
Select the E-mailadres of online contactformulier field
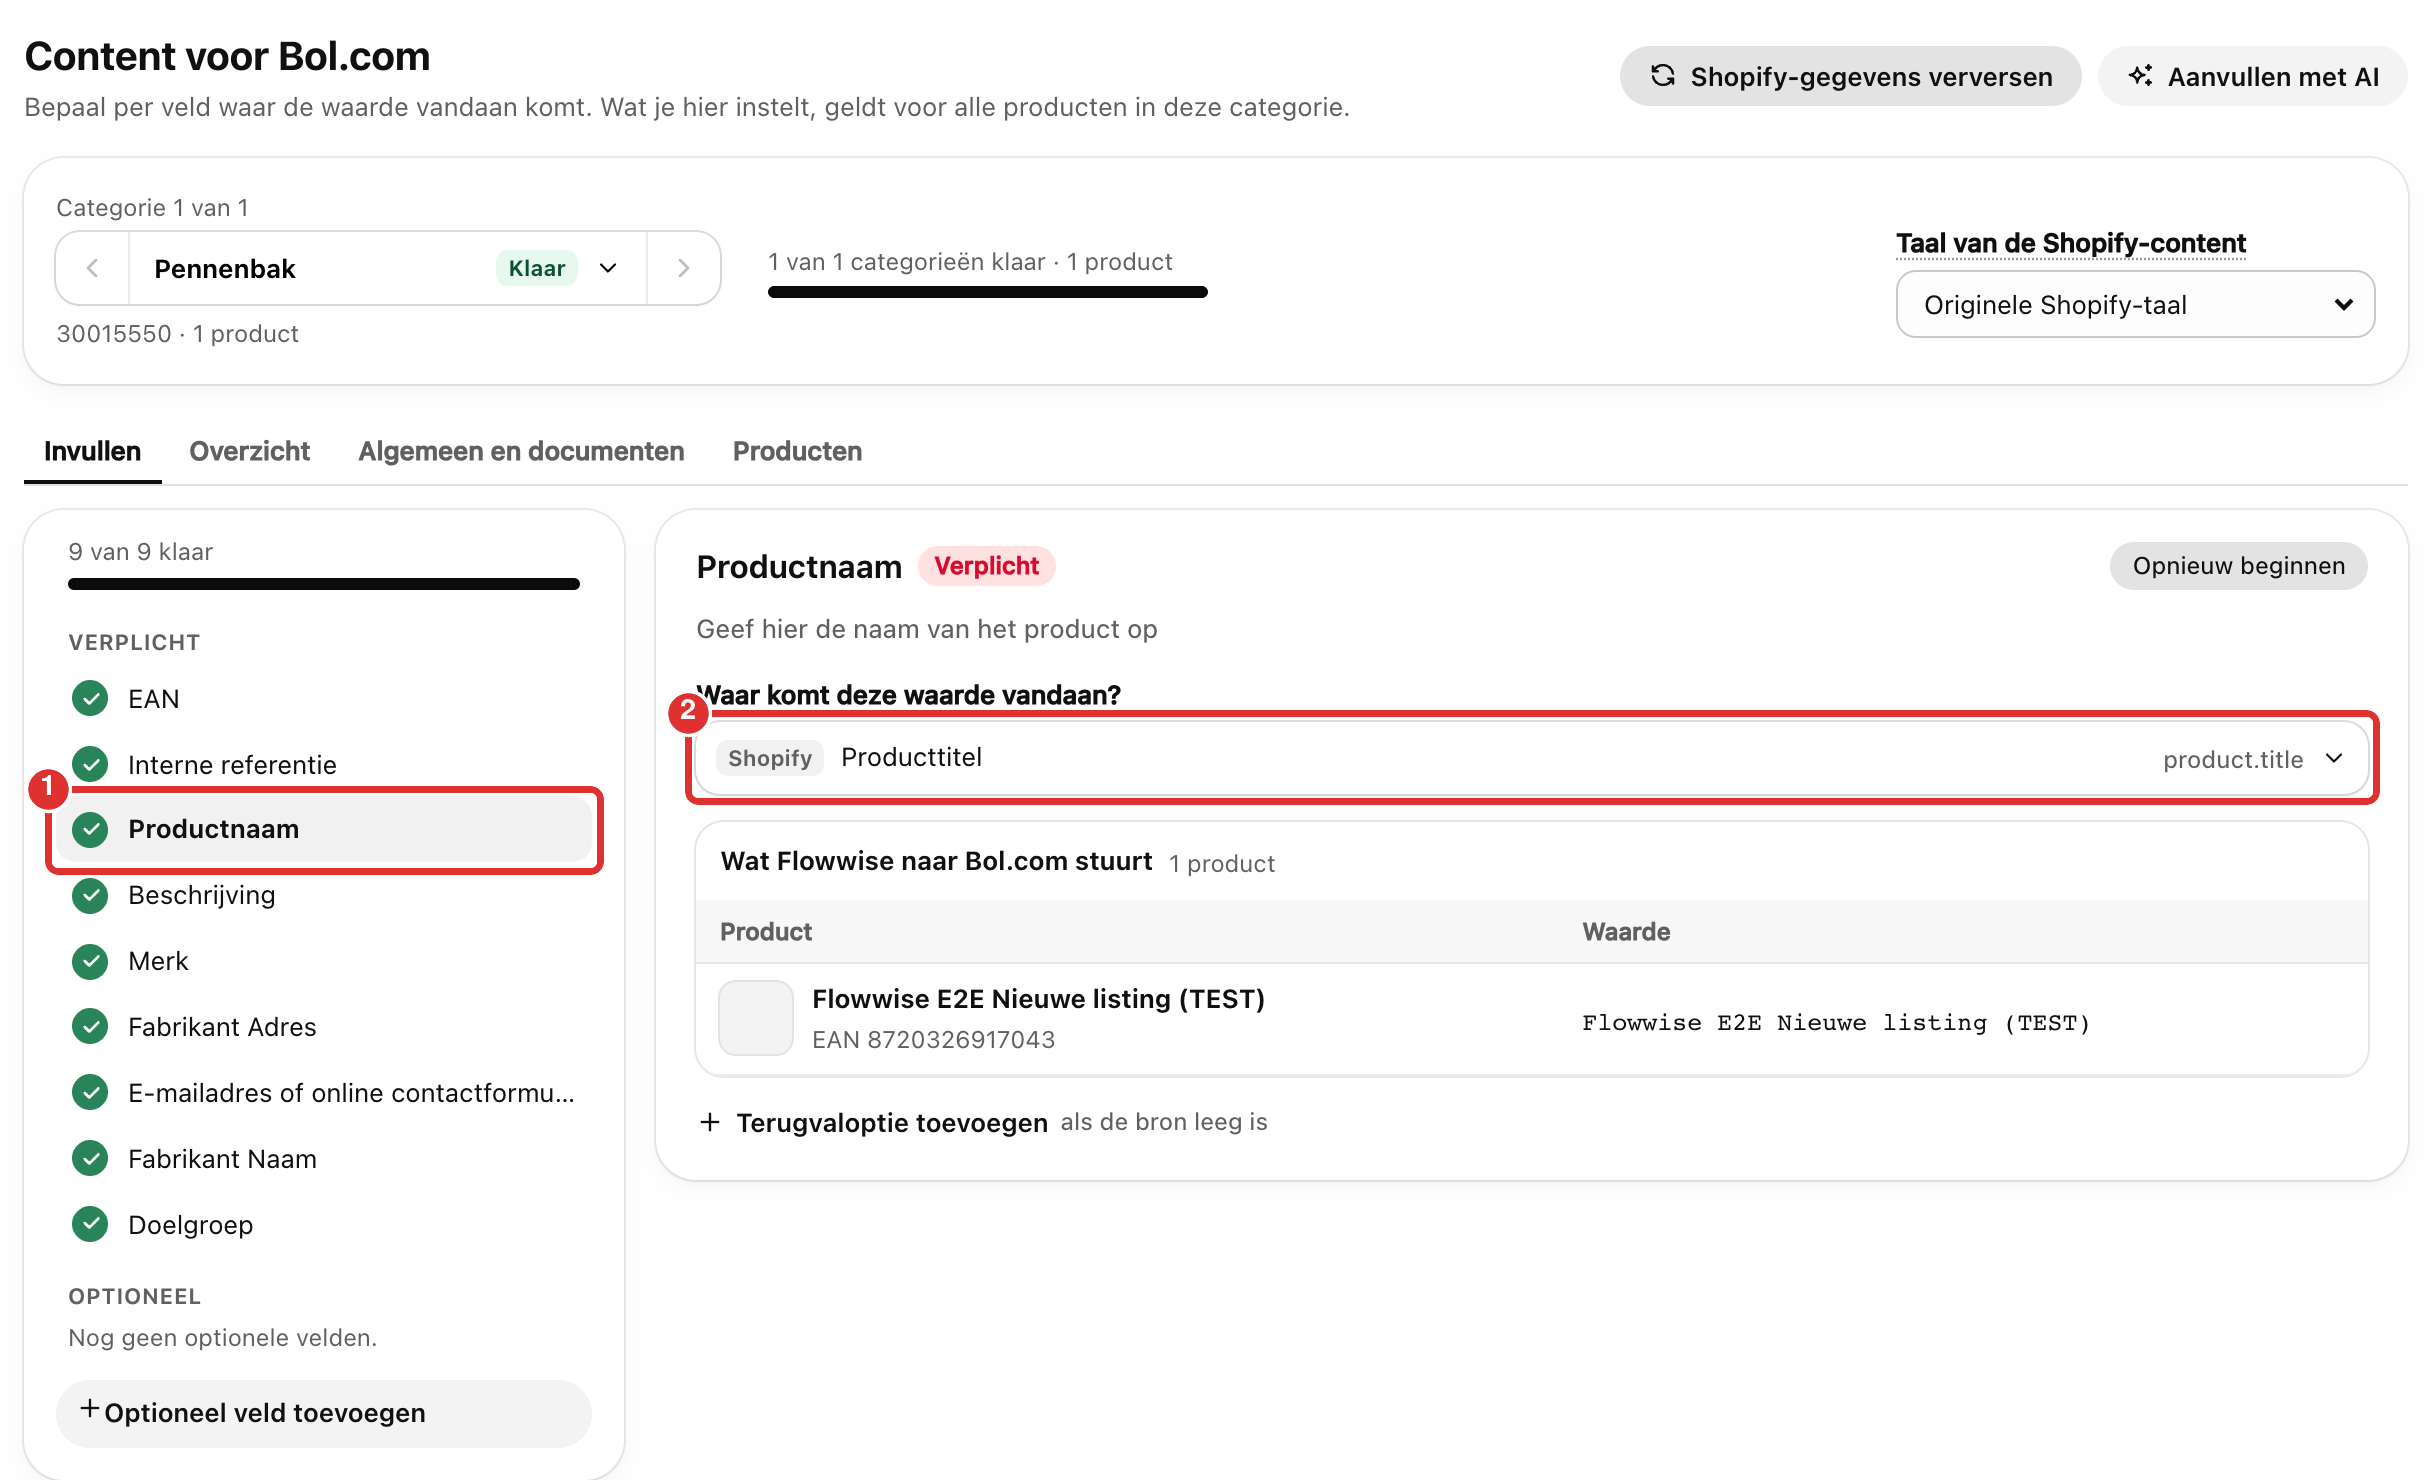coord(323,1092)
